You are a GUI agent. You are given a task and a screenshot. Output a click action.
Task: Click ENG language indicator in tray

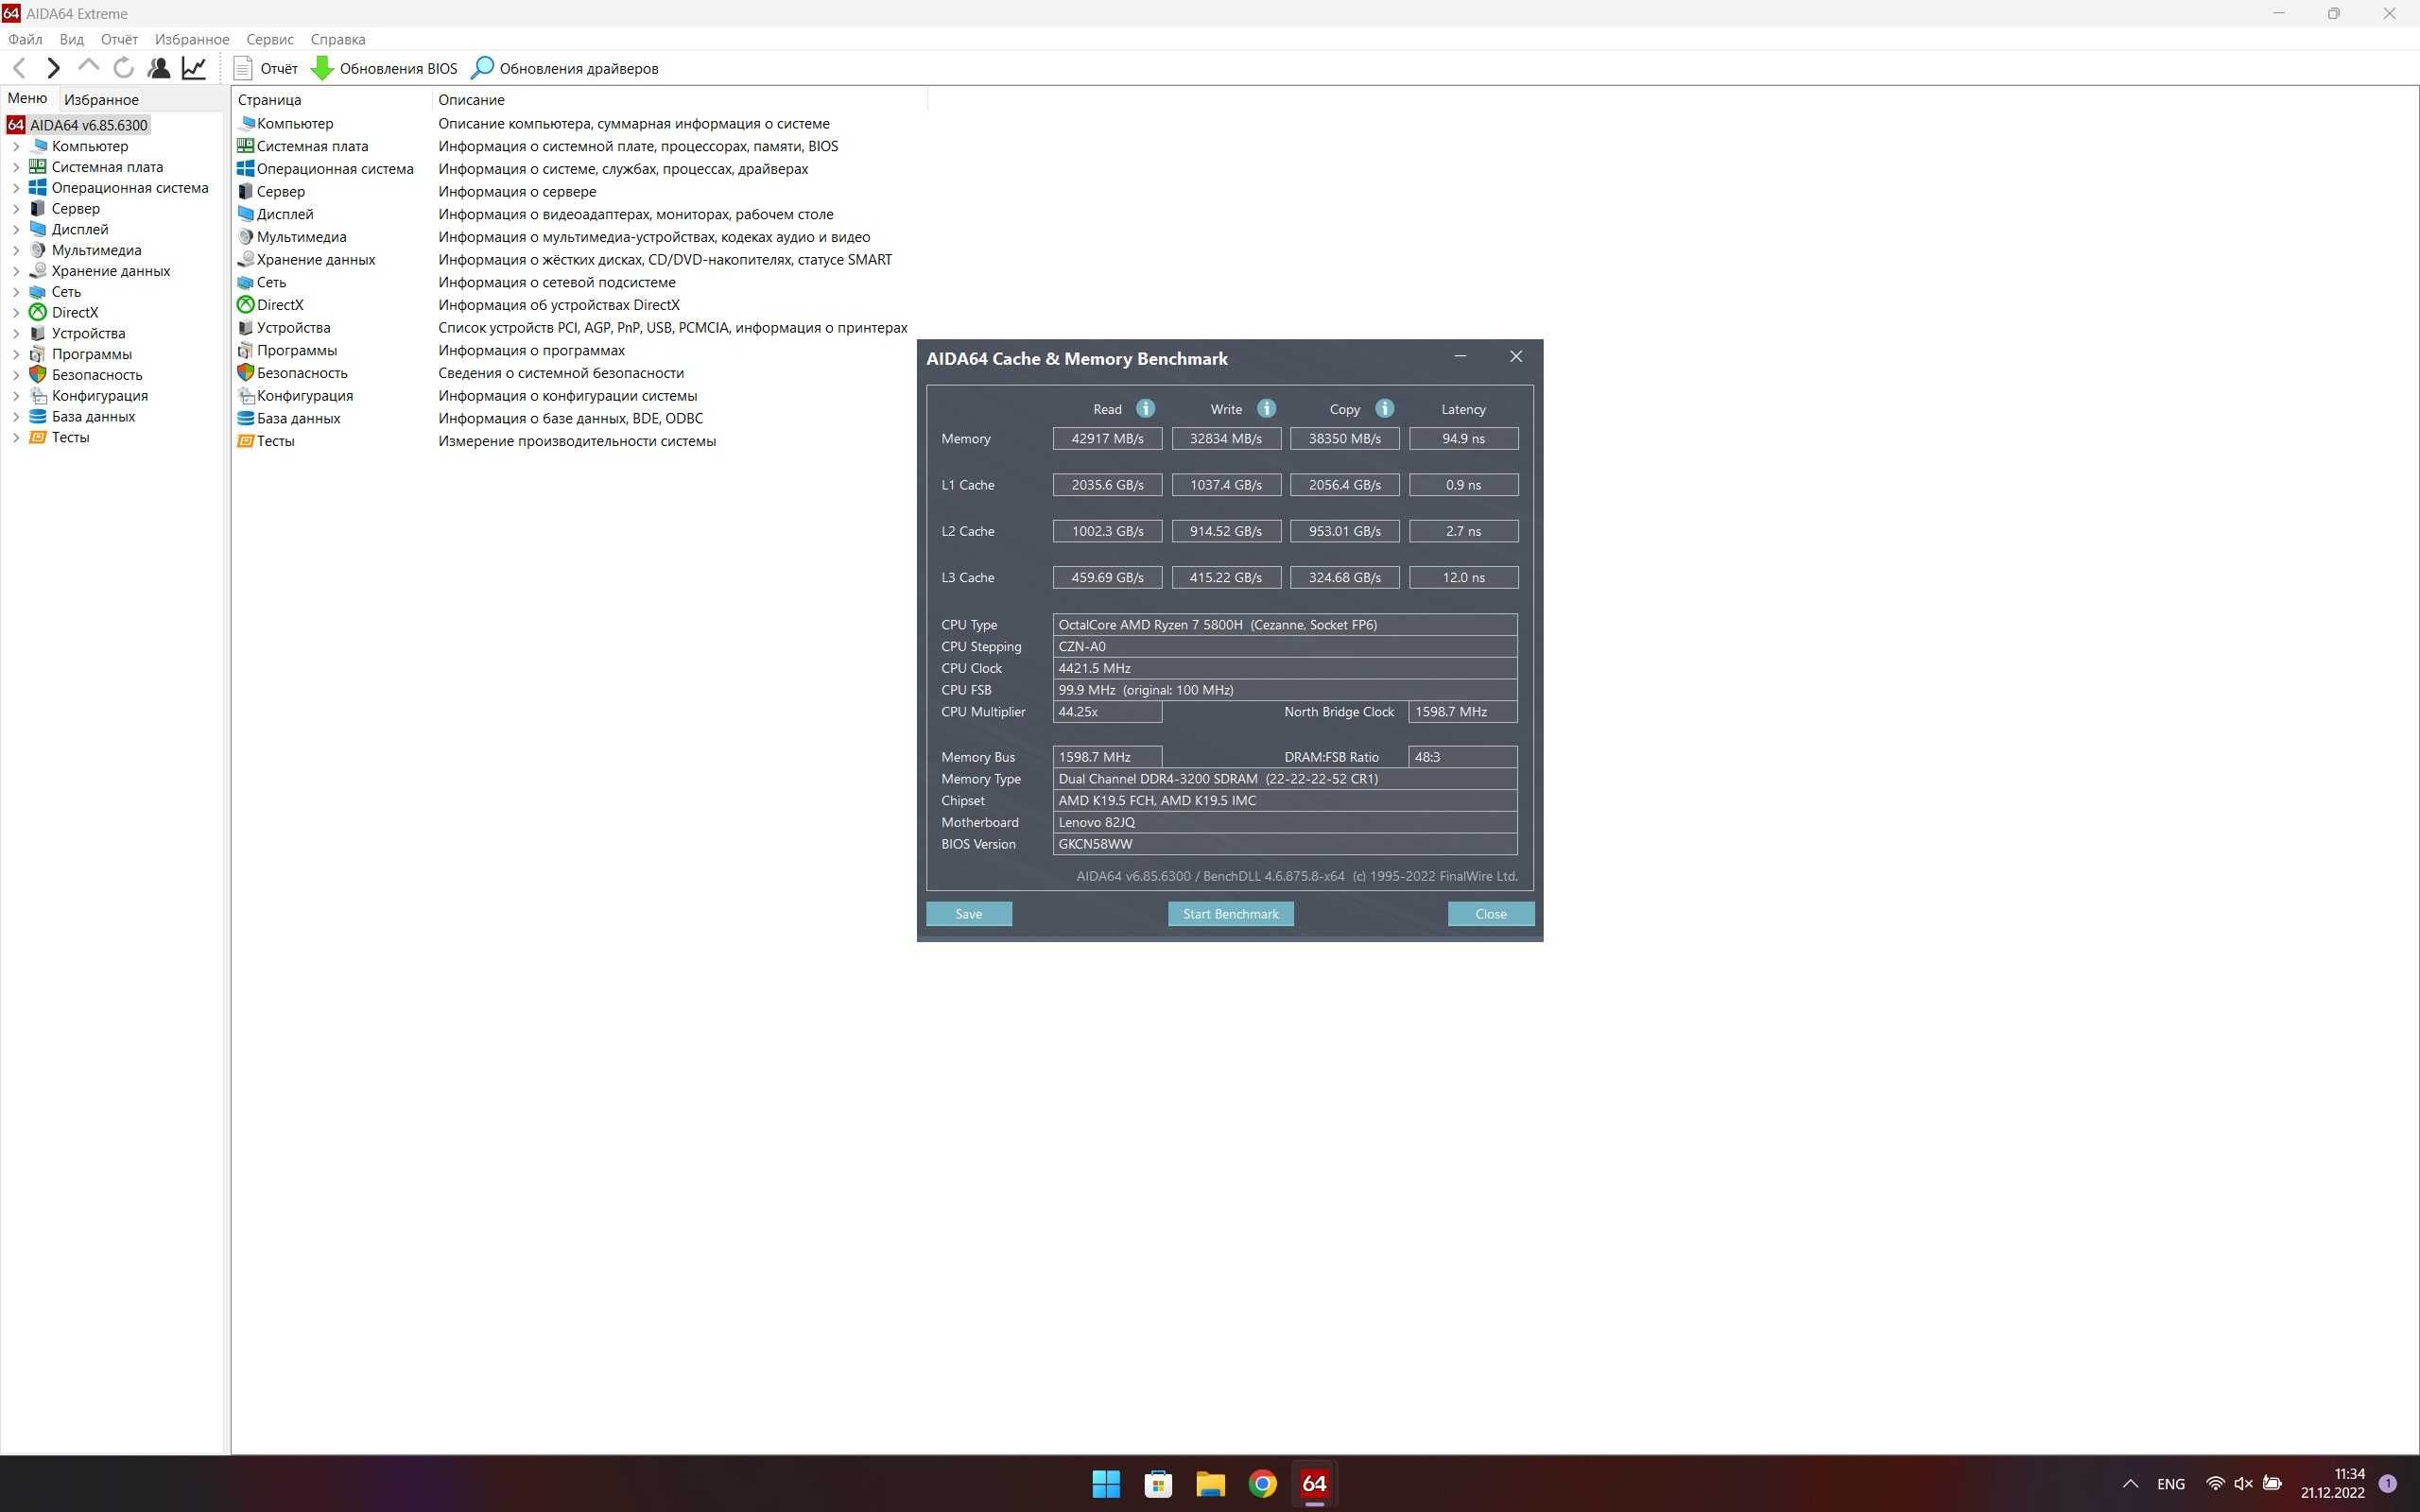pyautogui.click(x=2171, y=1483)
